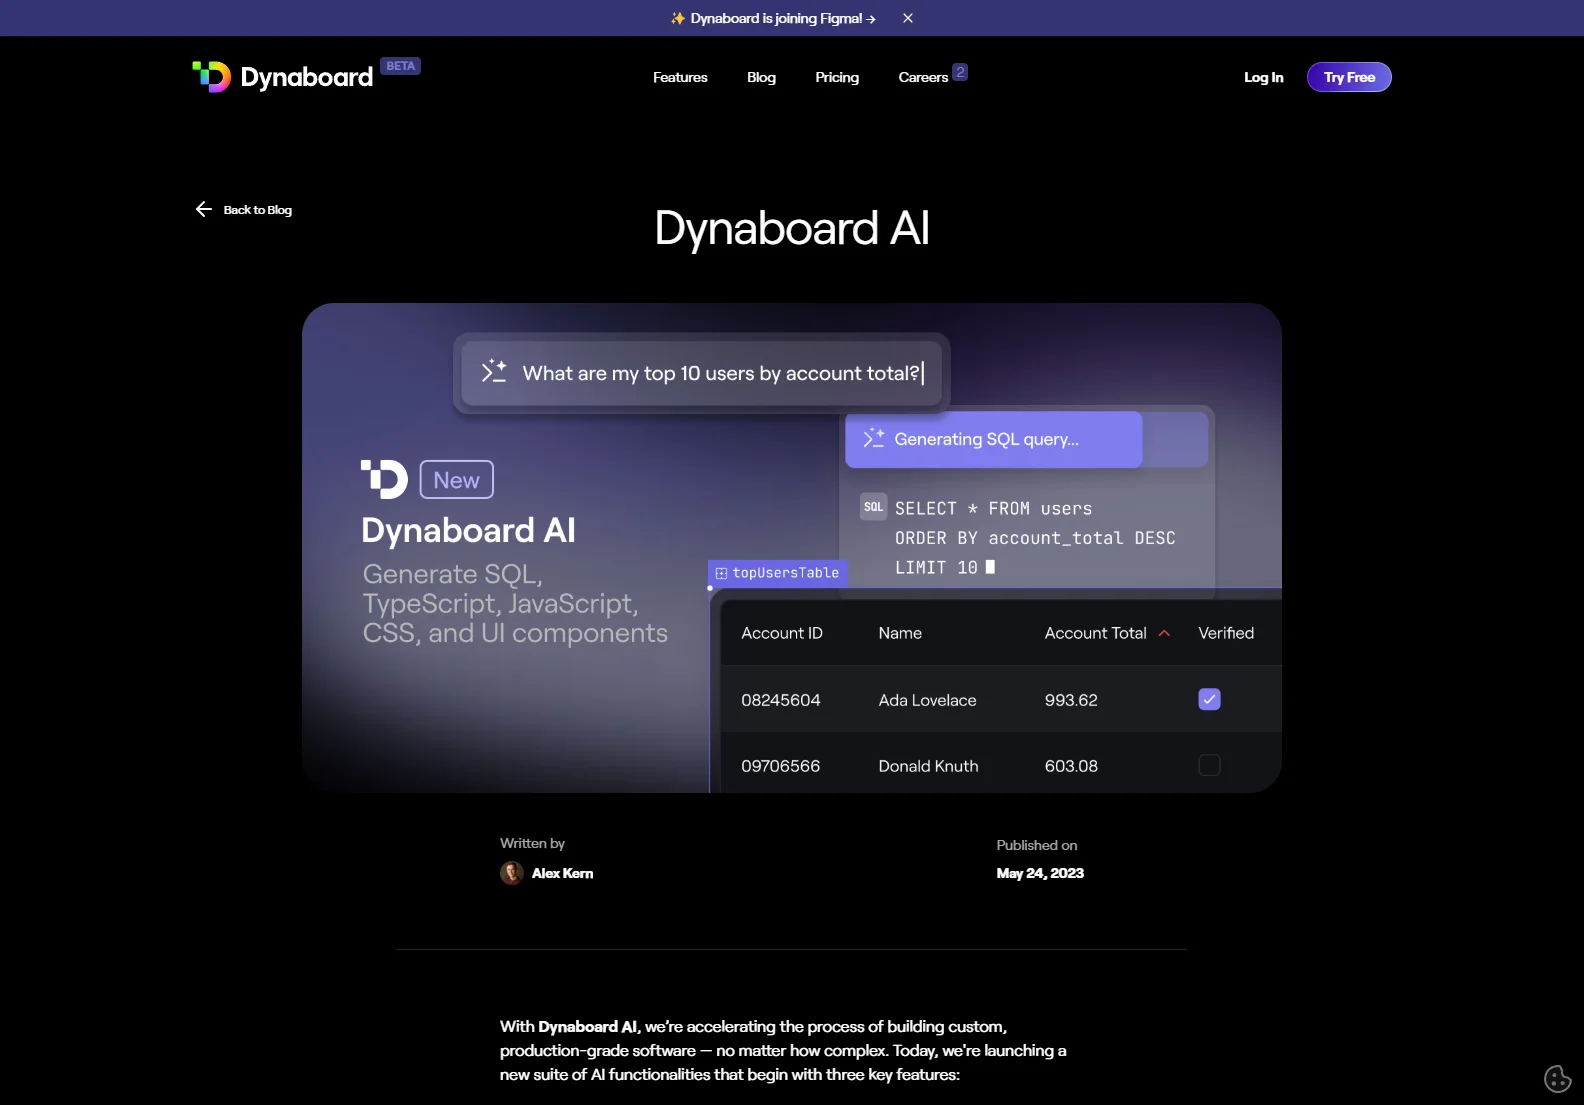The height and width of the screenshot is (1105, 1584).
Task: Click the 'ORDER BY account_total DESC' code line
Action: point(1035,538)
